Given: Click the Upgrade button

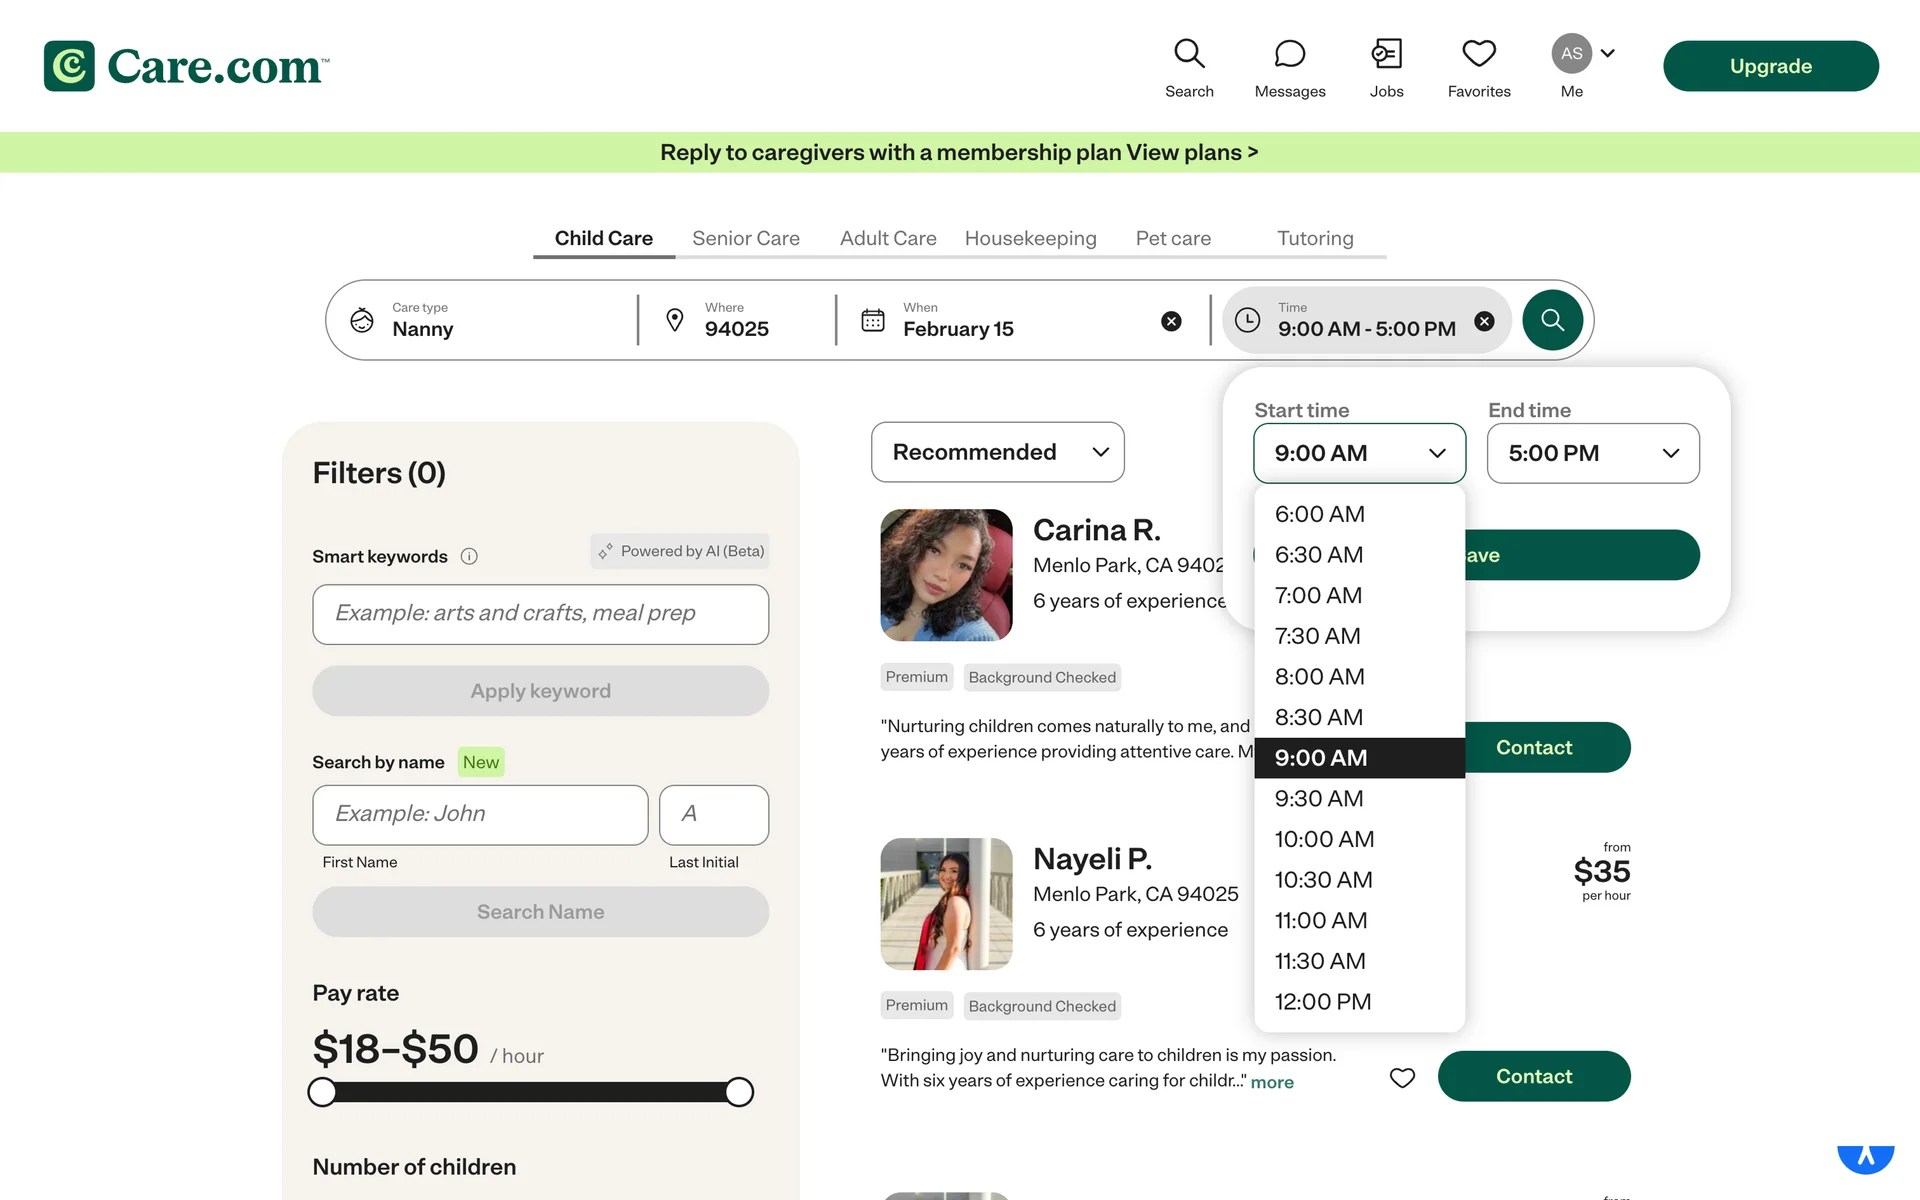Looking at the screenshot, I should tap(1770, 66).
